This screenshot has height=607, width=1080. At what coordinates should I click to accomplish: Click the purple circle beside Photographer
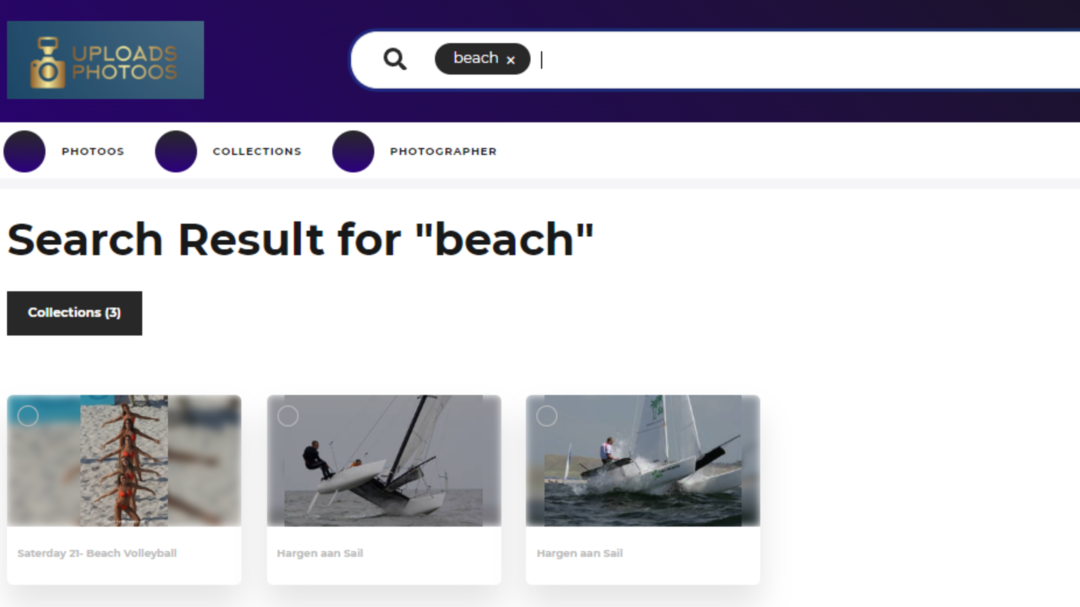353,151
